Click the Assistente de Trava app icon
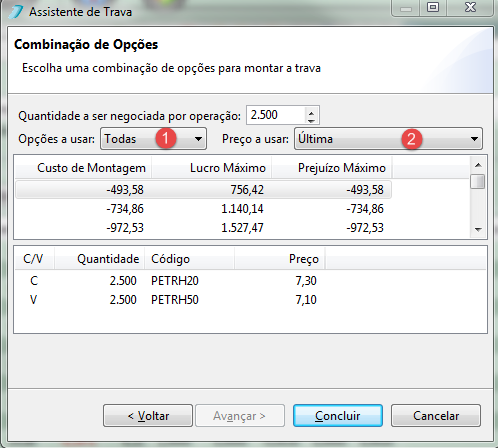The width and height of the screenshot is (498, 448). (x=16, y=12)
